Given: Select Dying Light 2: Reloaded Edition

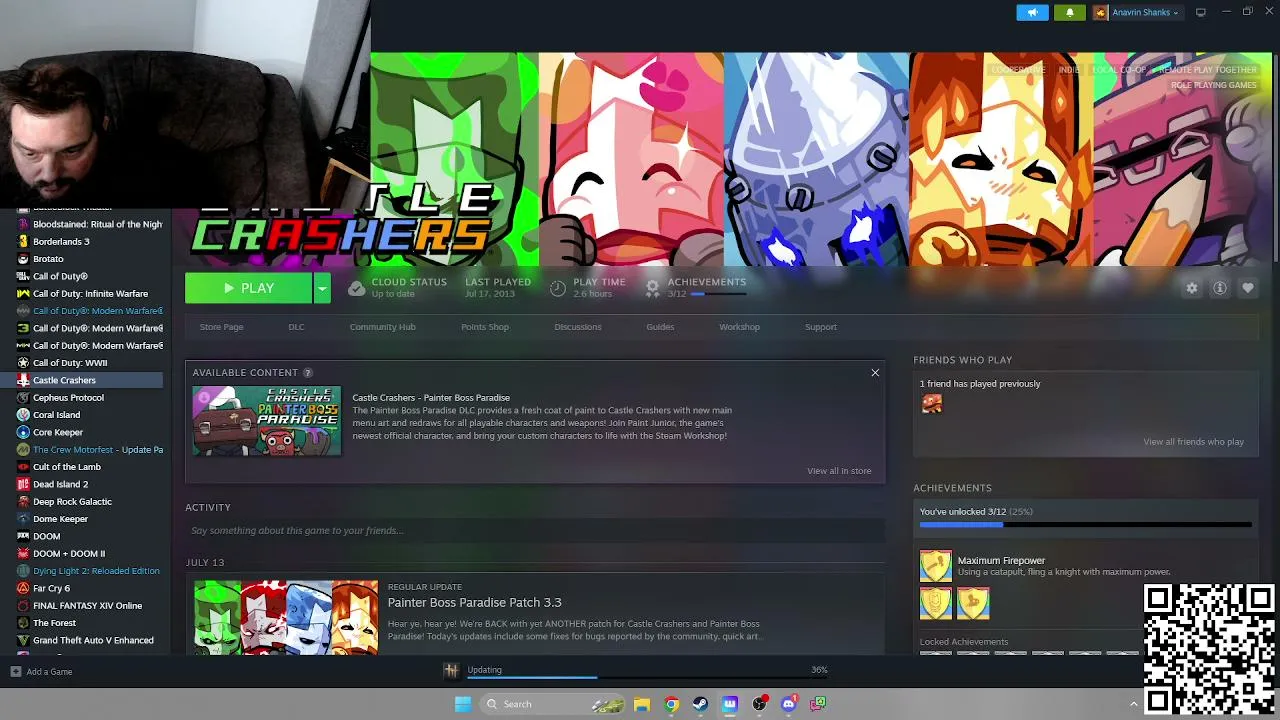Looking at the screenshot, I should (x=96, y=571).
